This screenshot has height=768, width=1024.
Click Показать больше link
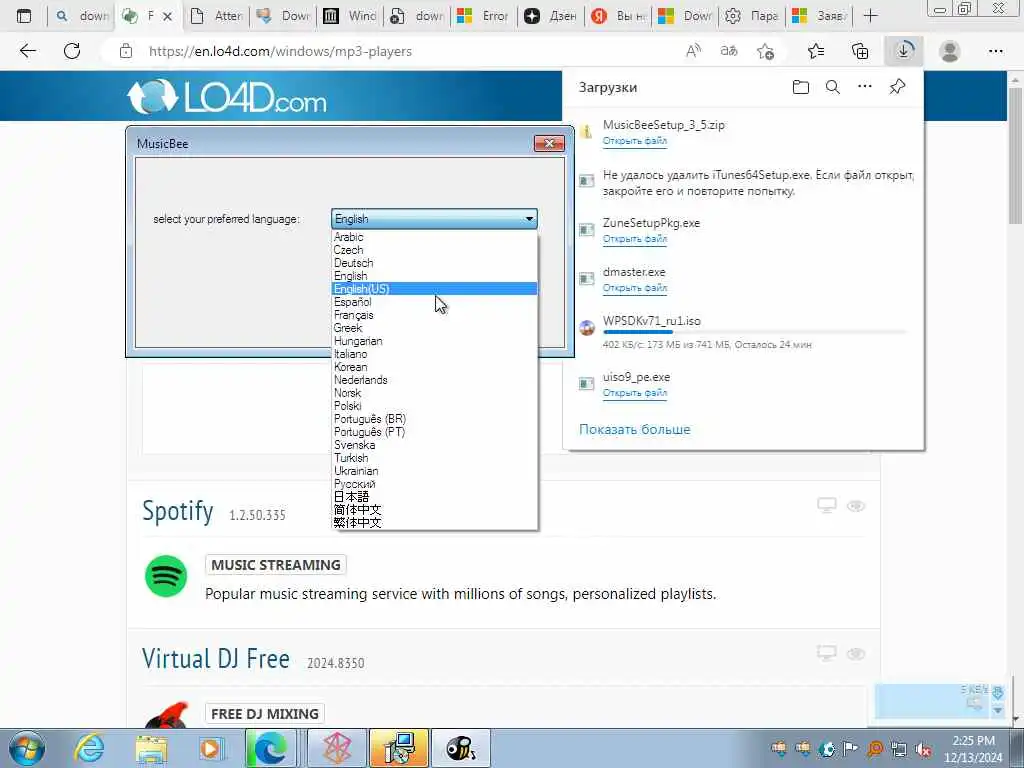pyautogui.click(x=634, y=430)
